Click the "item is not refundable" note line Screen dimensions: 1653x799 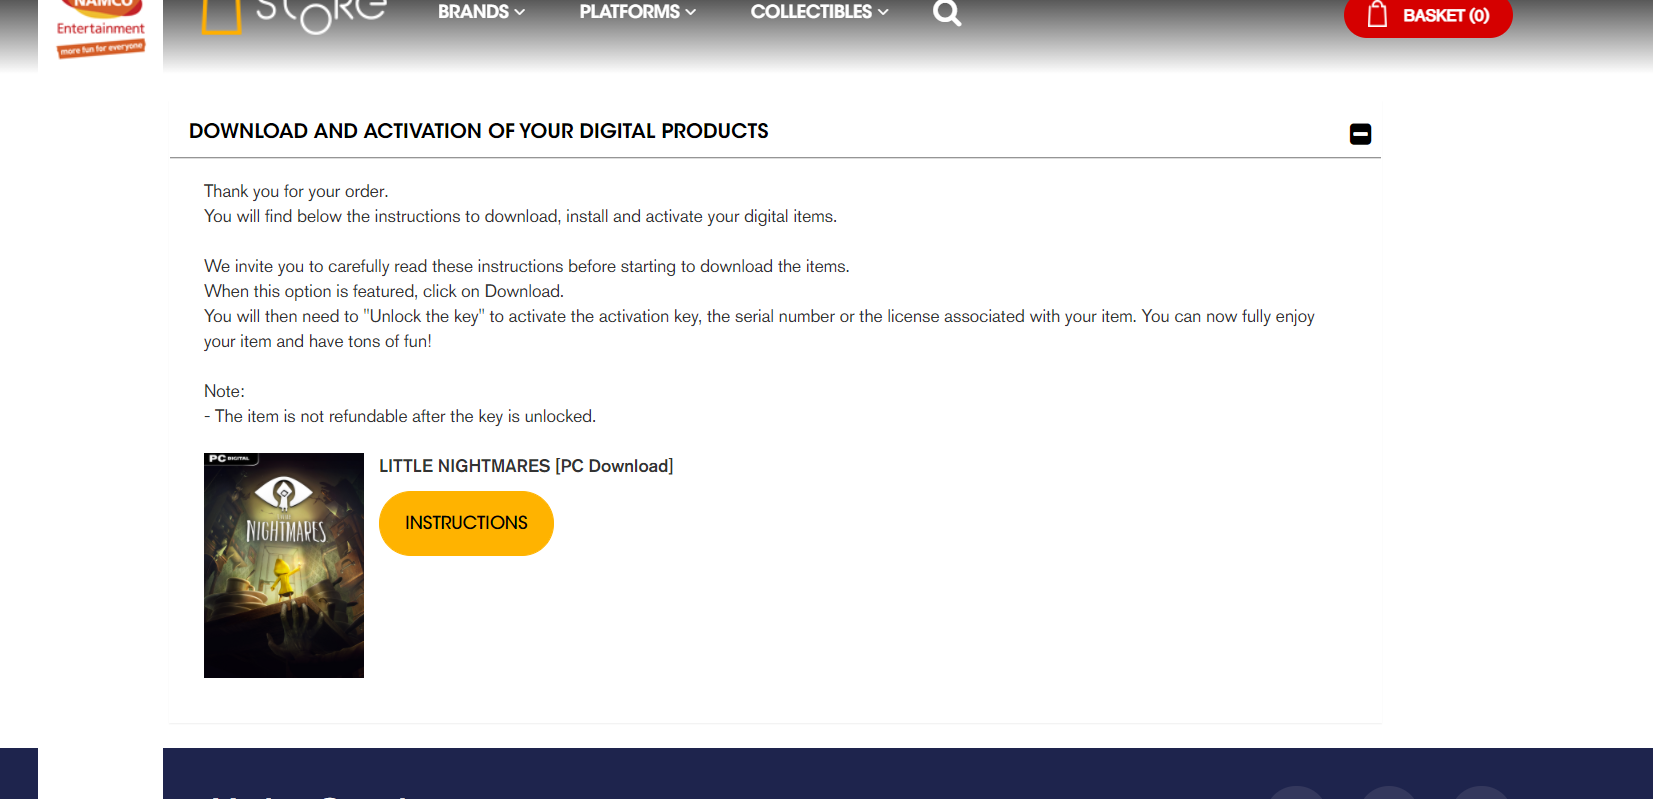[x=400, y=416]
